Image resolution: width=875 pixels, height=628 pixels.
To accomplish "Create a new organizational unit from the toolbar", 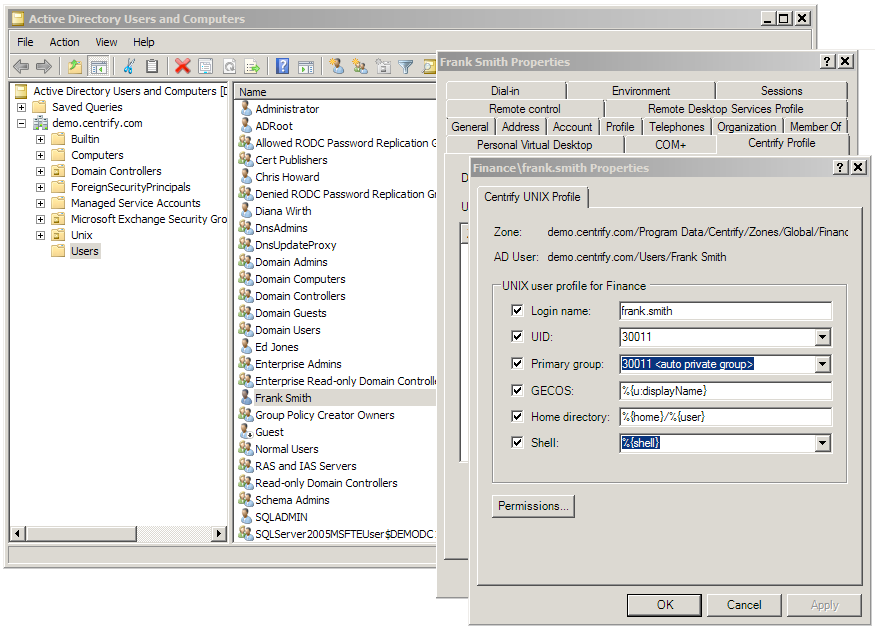I will (x=383, y=66).
